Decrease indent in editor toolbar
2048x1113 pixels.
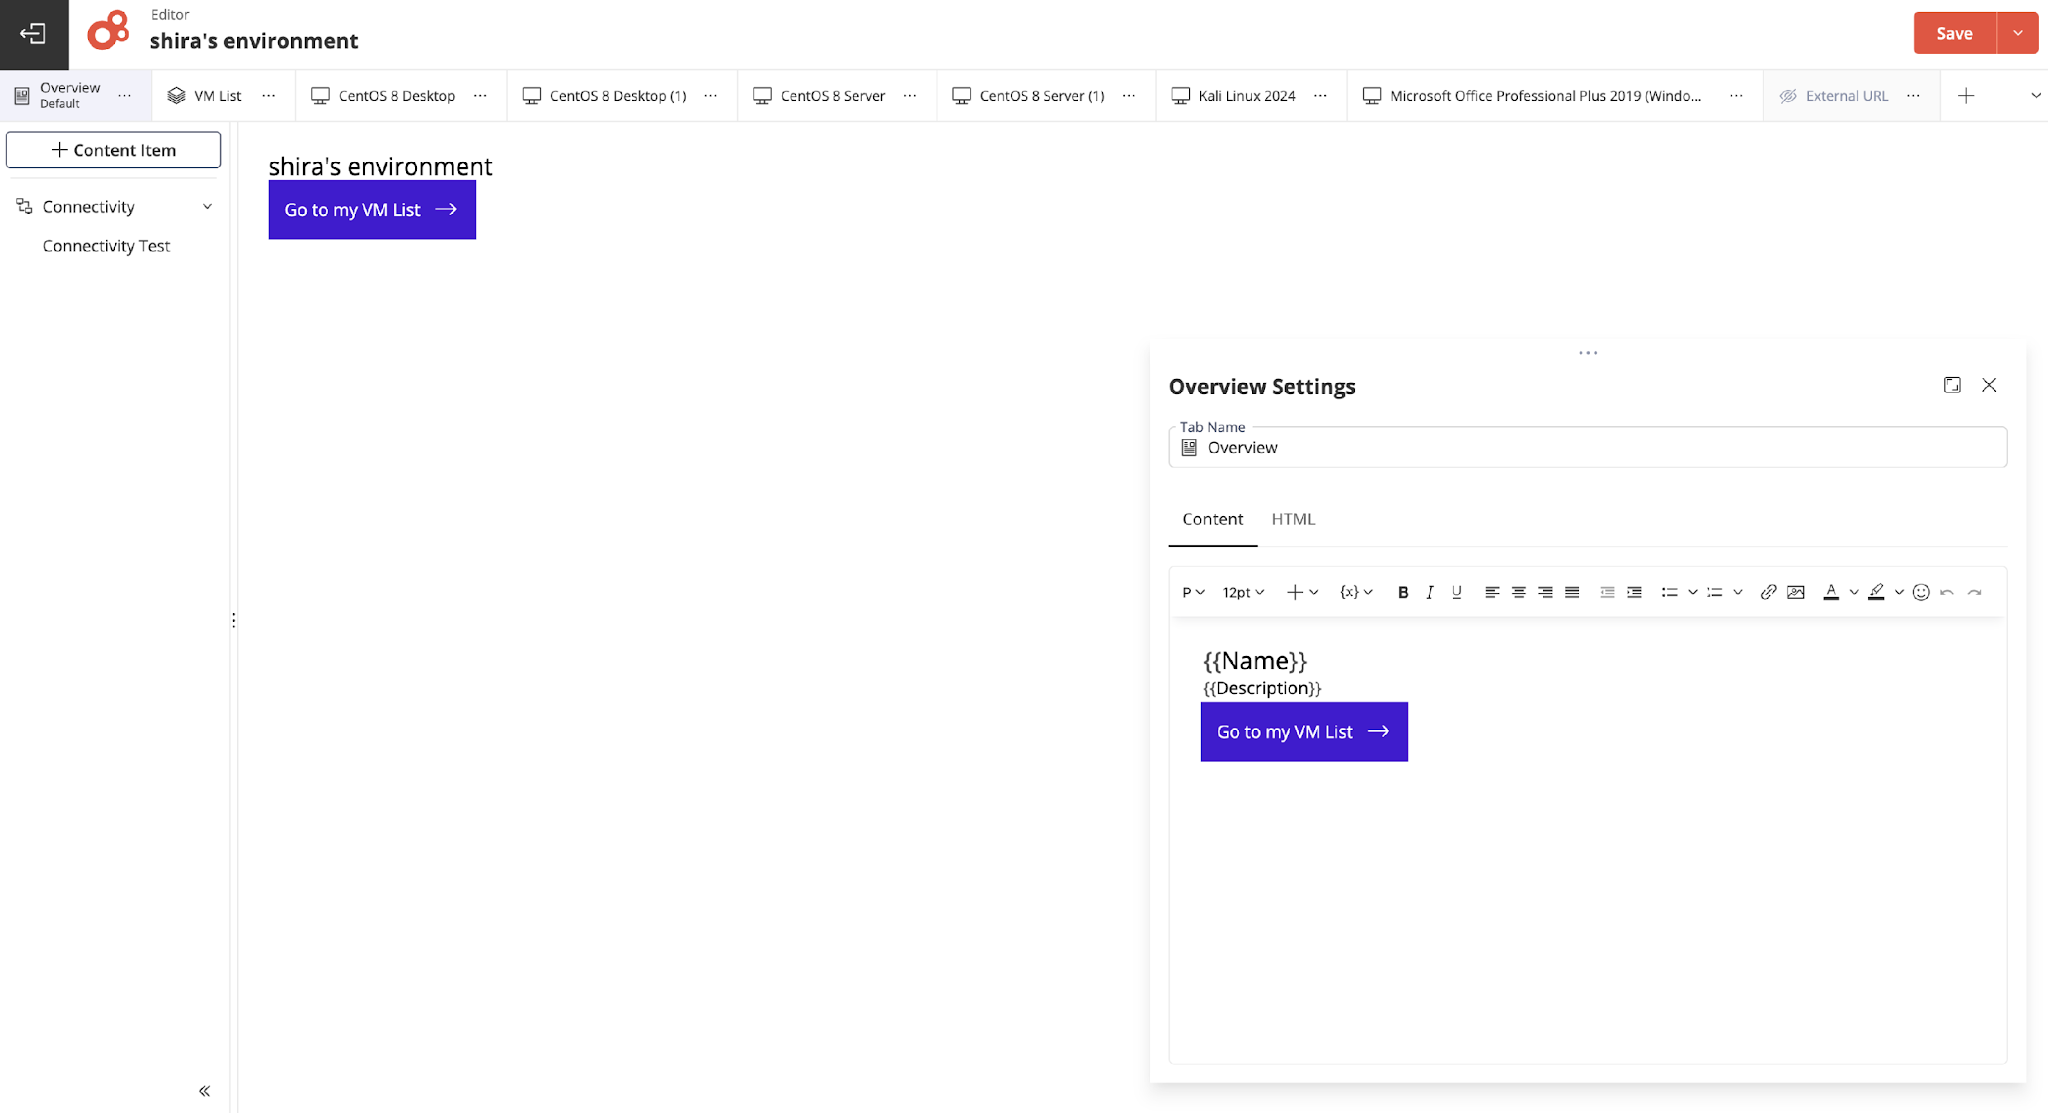click(1607, 592)
